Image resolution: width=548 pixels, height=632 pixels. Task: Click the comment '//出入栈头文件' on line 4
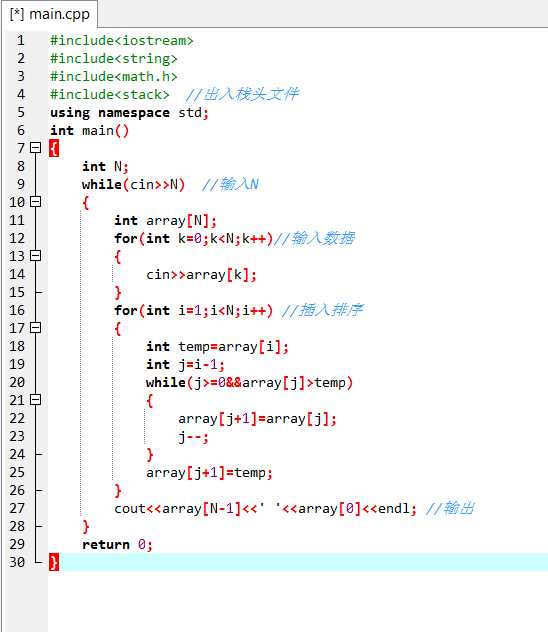pos(242,94)
